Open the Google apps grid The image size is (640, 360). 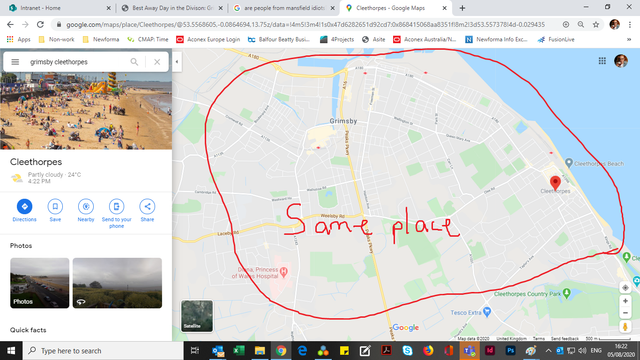pos(602,61)
